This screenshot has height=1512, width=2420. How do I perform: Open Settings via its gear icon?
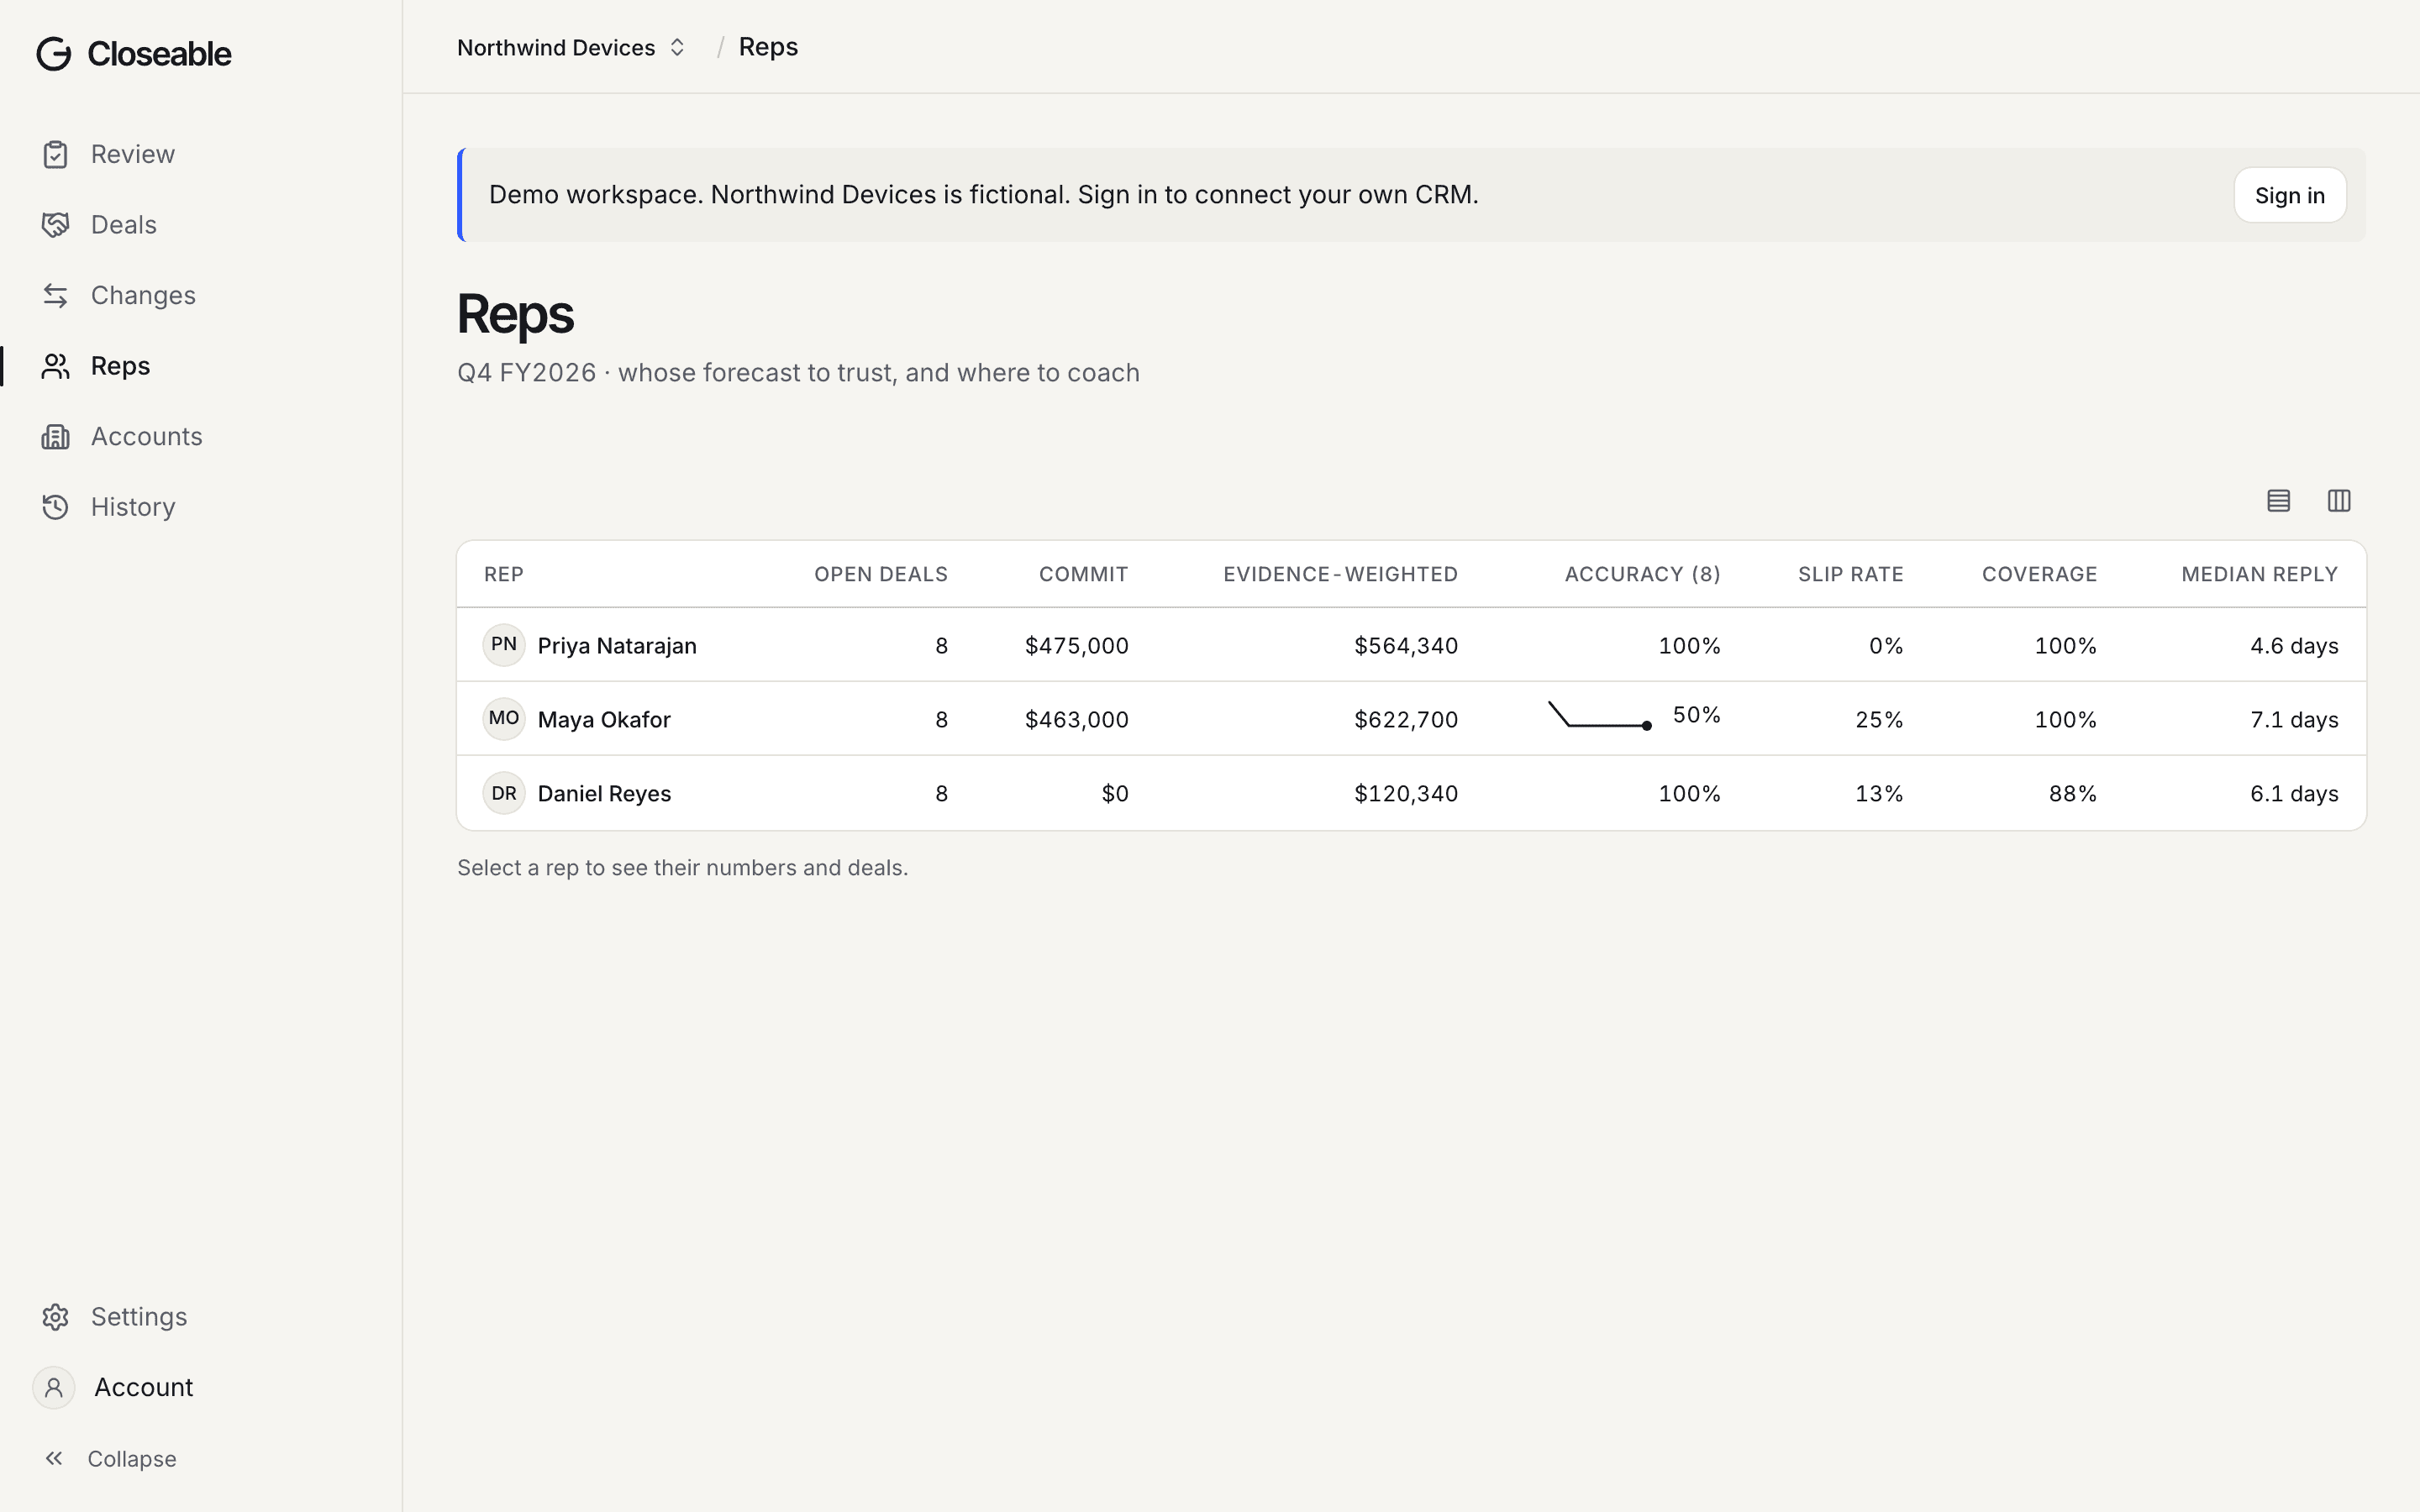coord(55,1317)
